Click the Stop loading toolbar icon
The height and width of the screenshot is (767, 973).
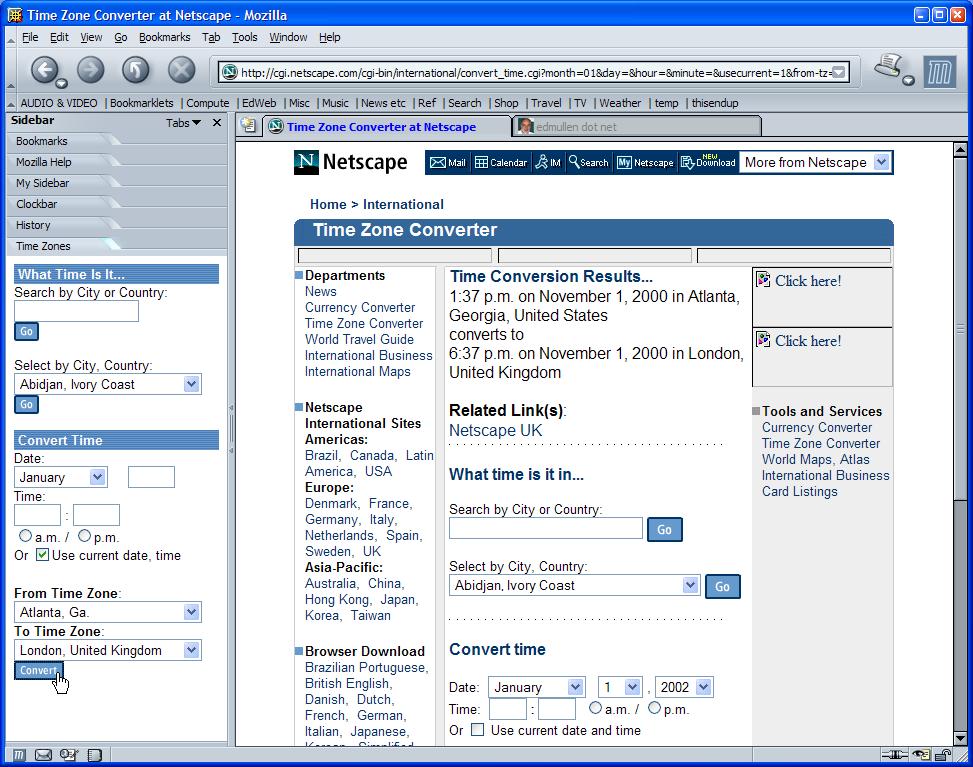click(x=181, y=70)
